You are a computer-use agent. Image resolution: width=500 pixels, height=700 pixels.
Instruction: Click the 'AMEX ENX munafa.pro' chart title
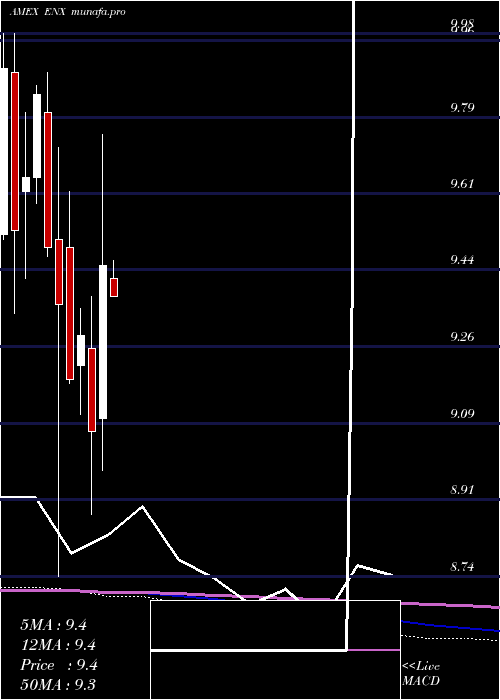tap(67, 12)
